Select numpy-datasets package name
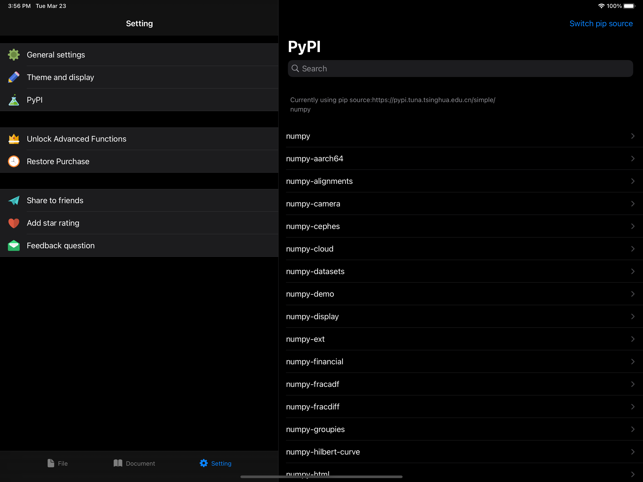 coord(315,272)
